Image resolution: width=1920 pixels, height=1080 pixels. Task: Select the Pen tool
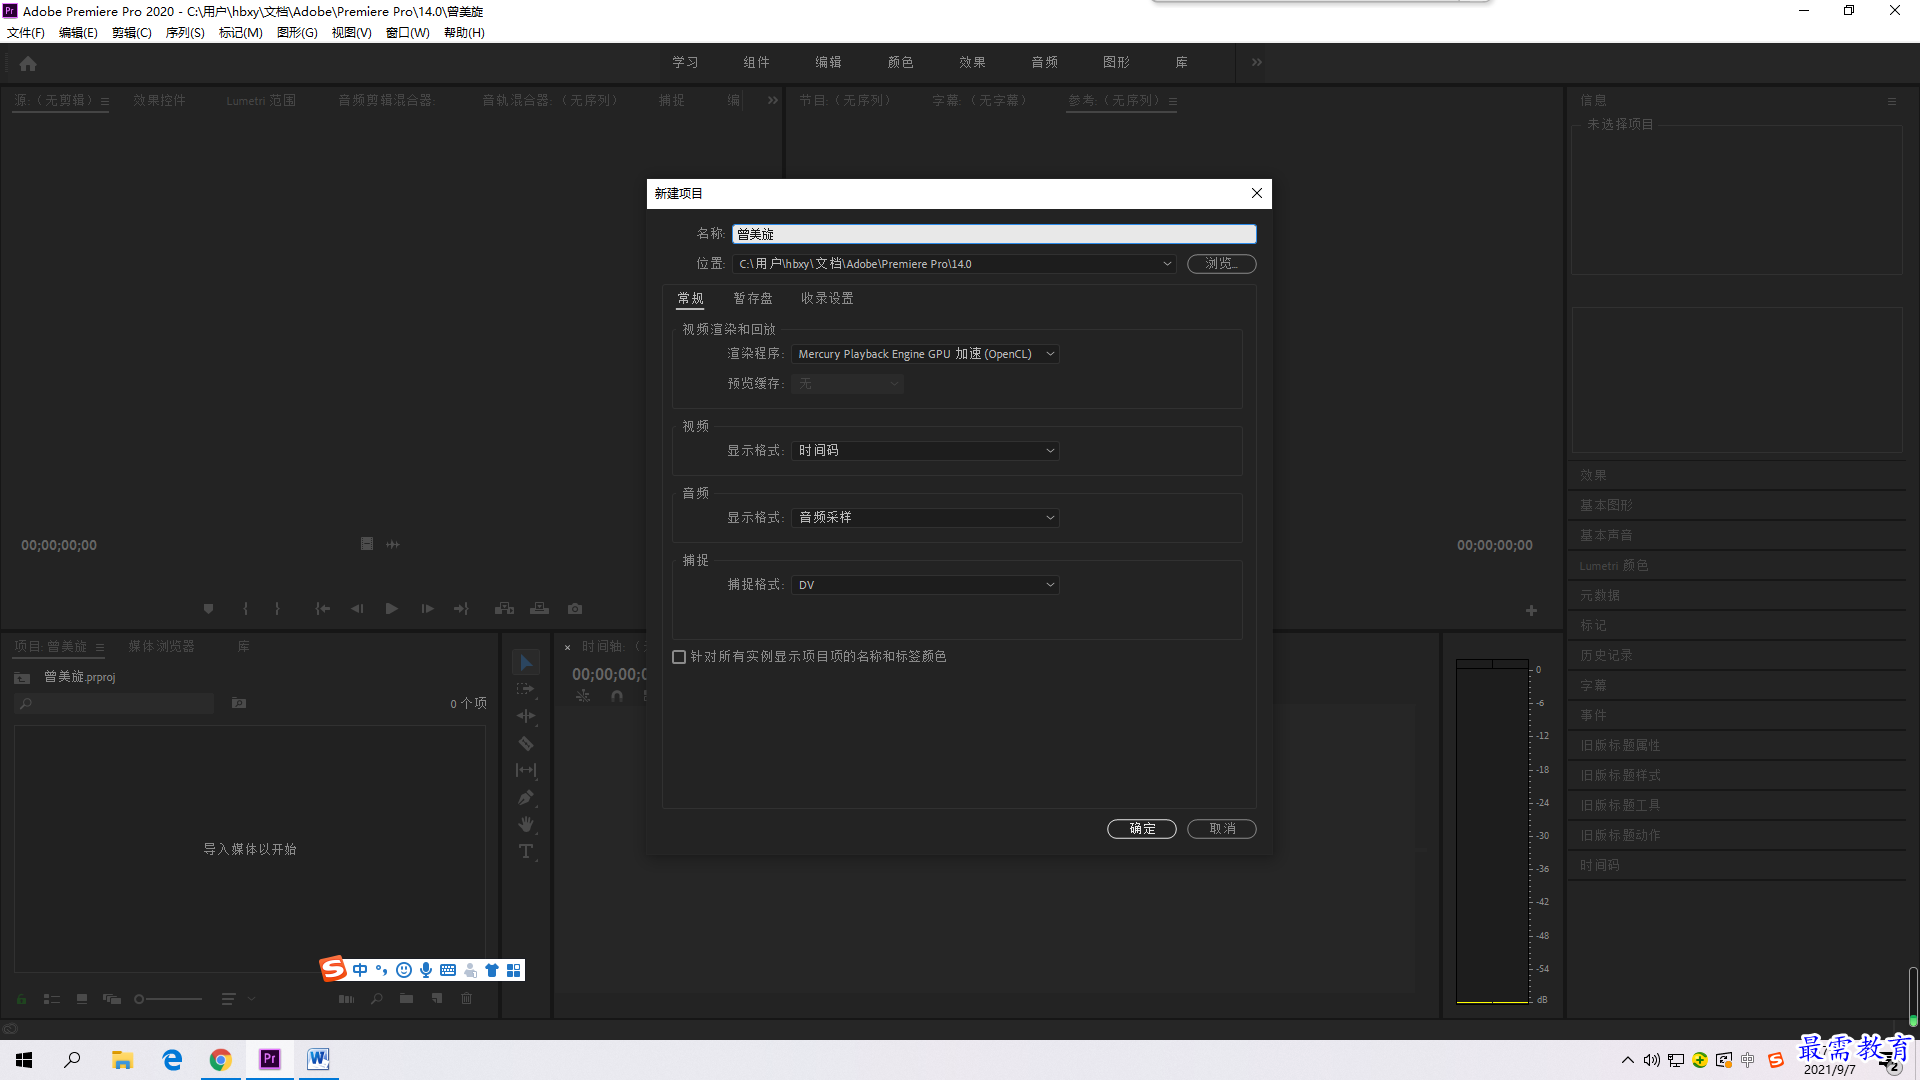[x=526, y=797]
